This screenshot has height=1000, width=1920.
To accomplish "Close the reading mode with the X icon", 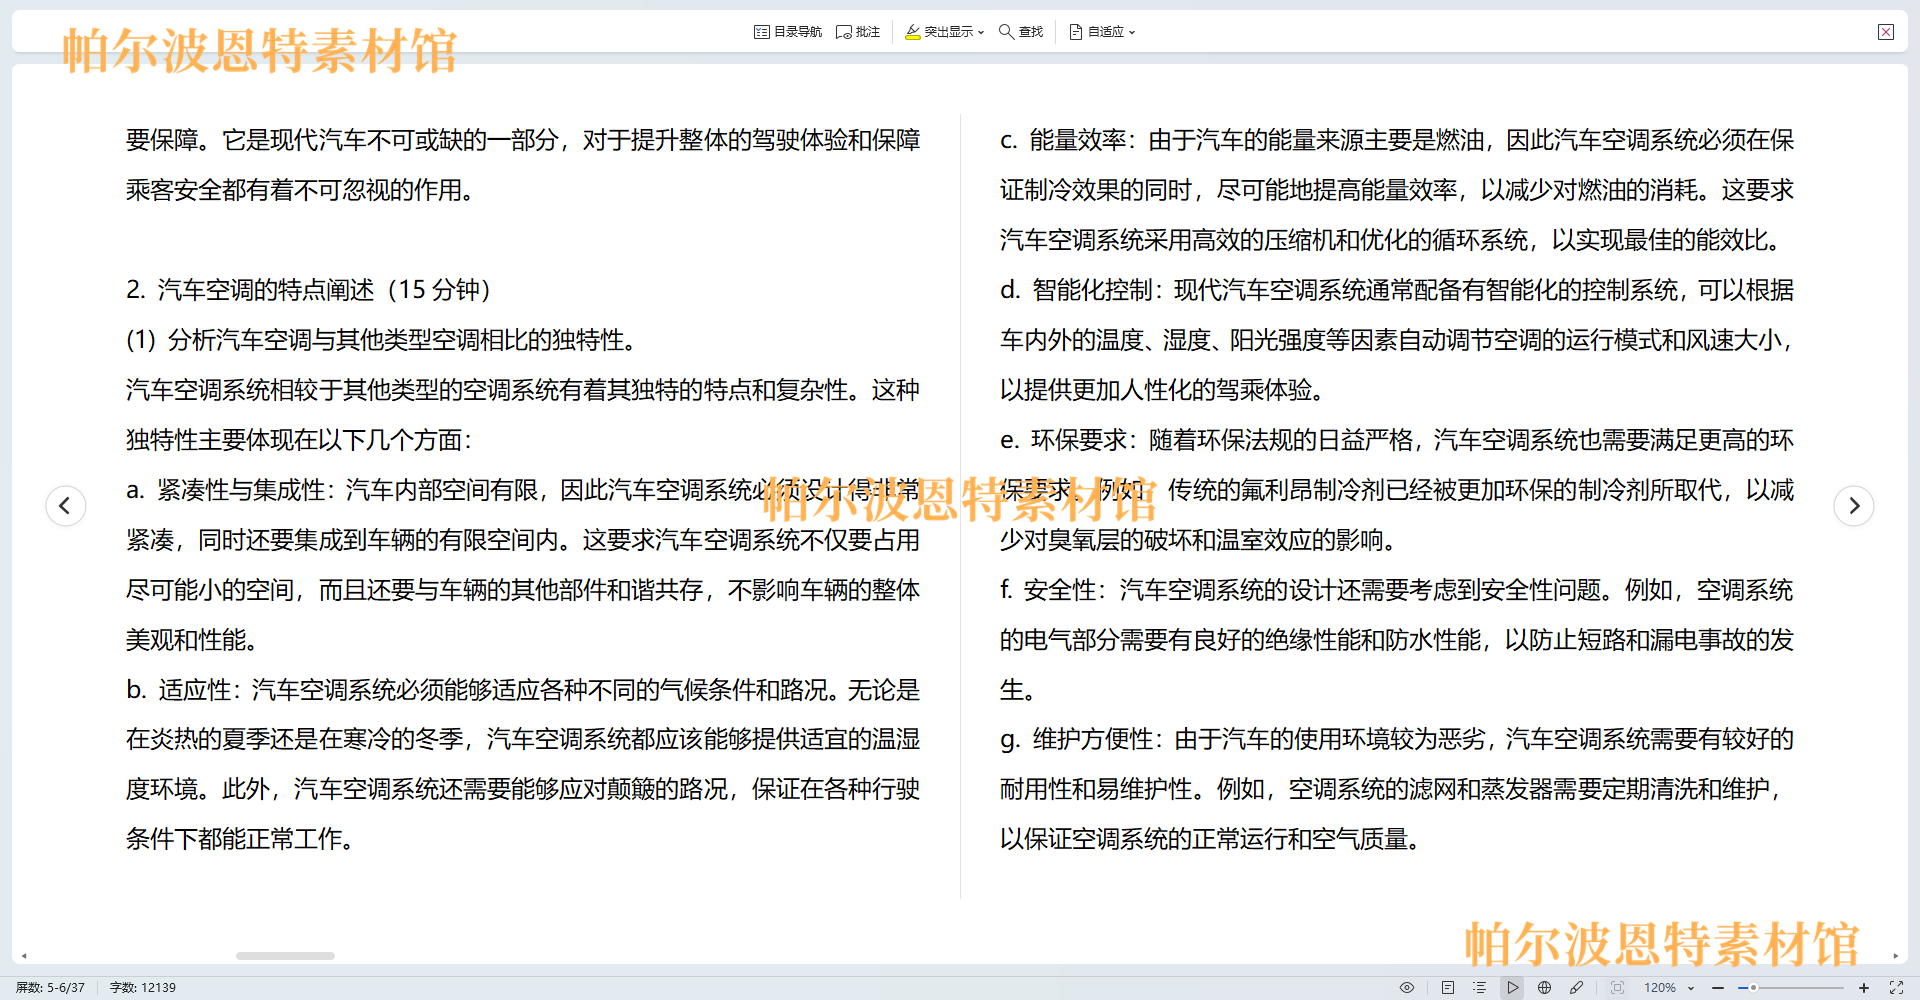I will (x=1886, y=32).
